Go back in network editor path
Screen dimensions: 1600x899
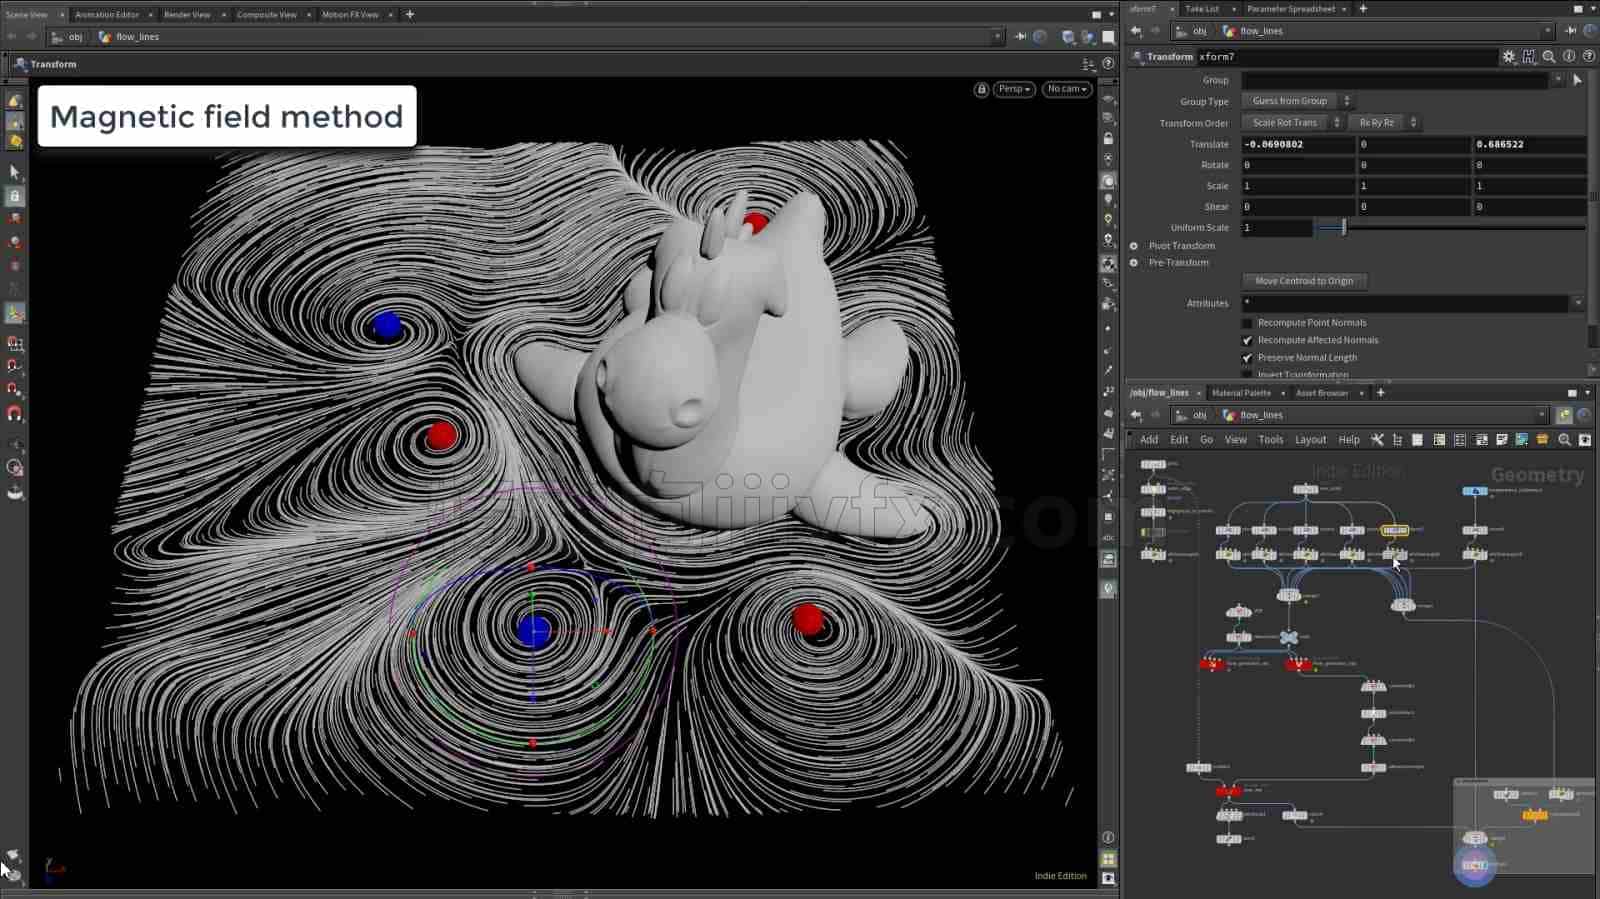click(x=1136, y=415)
